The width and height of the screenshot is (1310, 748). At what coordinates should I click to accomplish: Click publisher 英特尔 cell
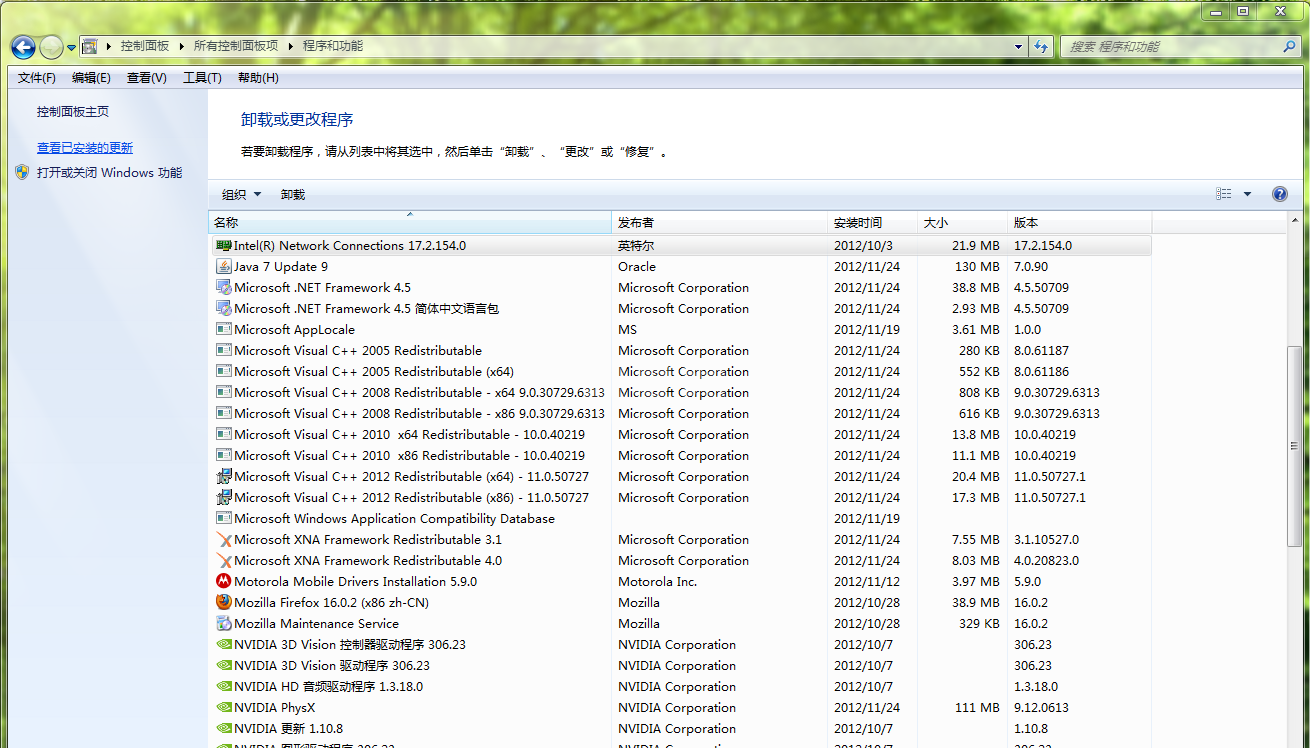coord(637,245)
